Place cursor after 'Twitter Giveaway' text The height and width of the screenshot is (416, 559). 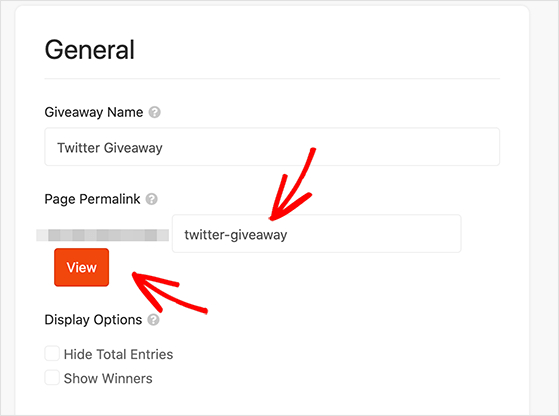tap(164, 148)
